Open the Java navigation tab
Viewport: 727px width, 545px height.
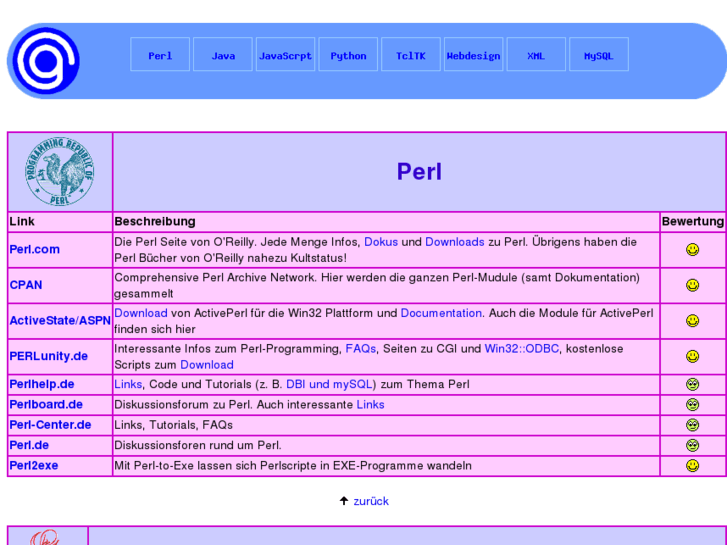pos(223,54)
